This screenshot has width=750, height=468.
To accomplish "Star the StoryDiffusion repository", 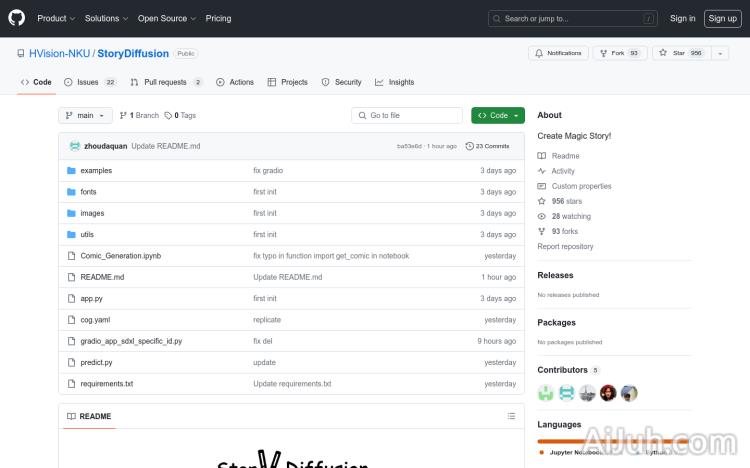I will pyautogui.click(x=678, y=53).
